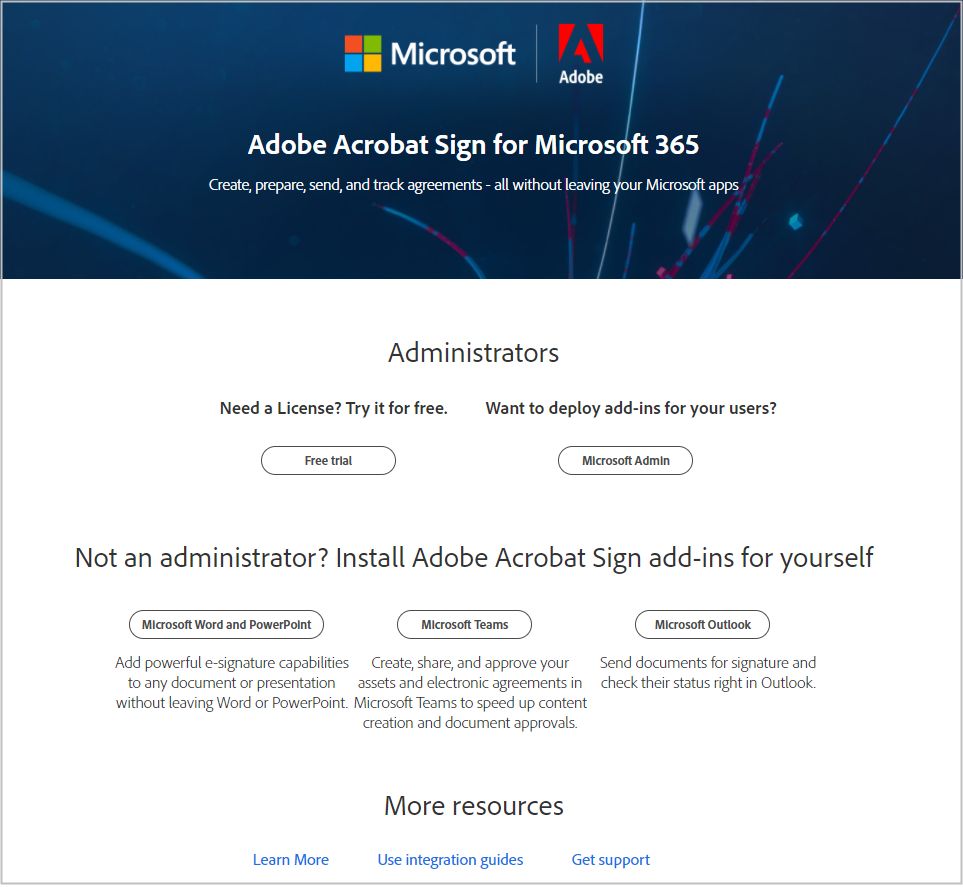Follow the Use integration guides link
Image resolution: width=963 pixels, height=887 pixels.
pos(450,860)
